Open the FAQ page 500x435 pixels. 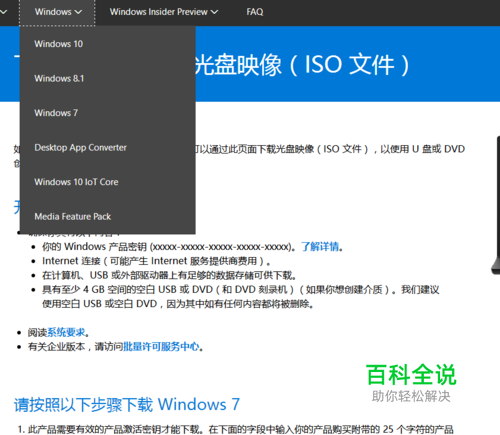coord(255,12)
